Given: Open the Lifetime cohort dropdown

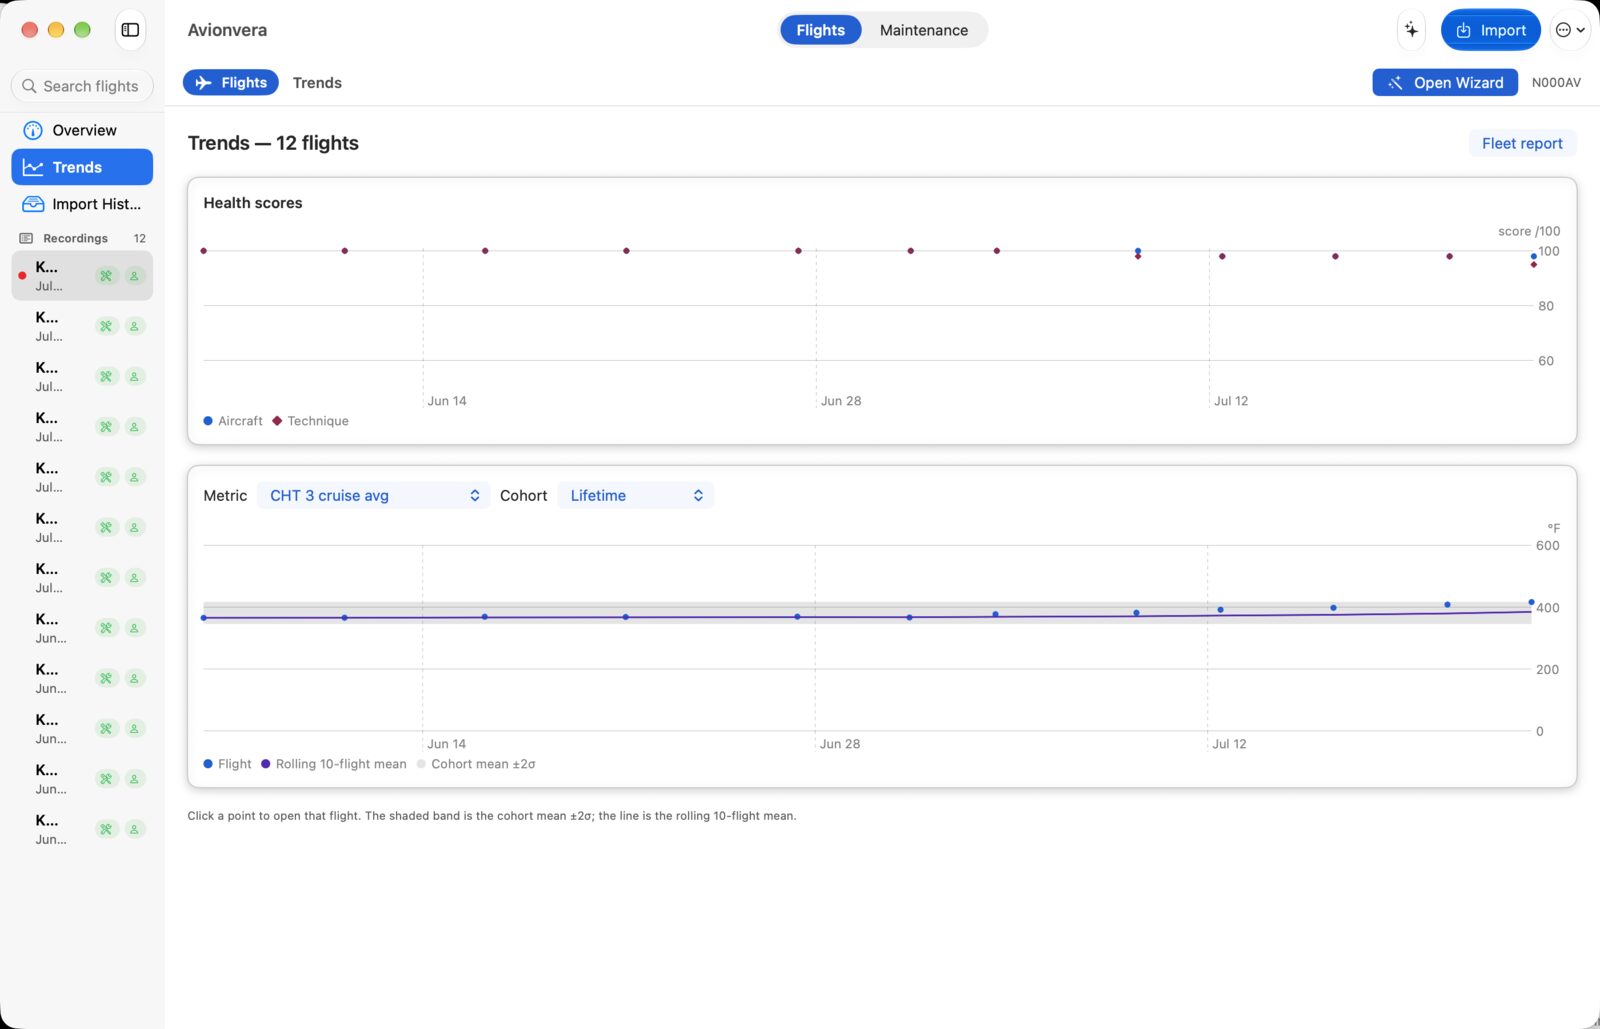Looking at the screenshot, I should [x=635, y=495].
